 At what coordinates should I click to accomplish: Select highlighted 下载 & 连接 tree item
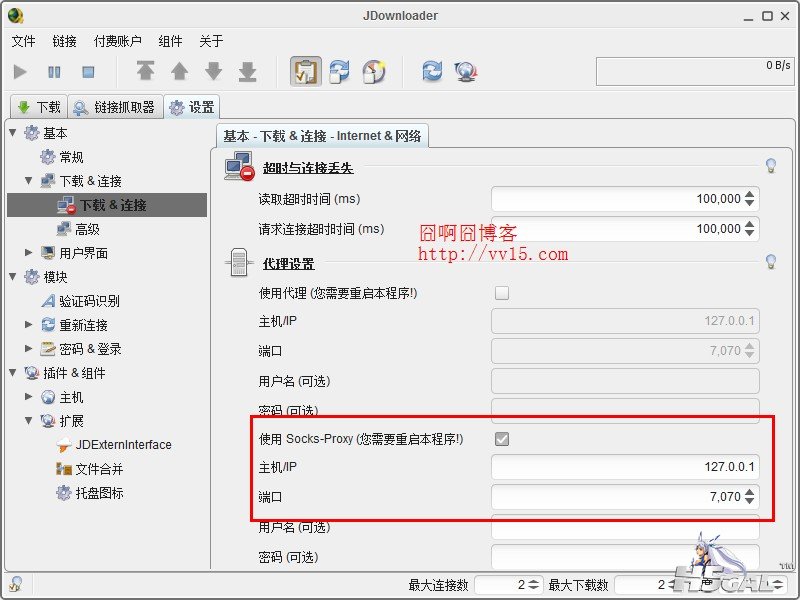pyautogui.click(x=107, y=205)
